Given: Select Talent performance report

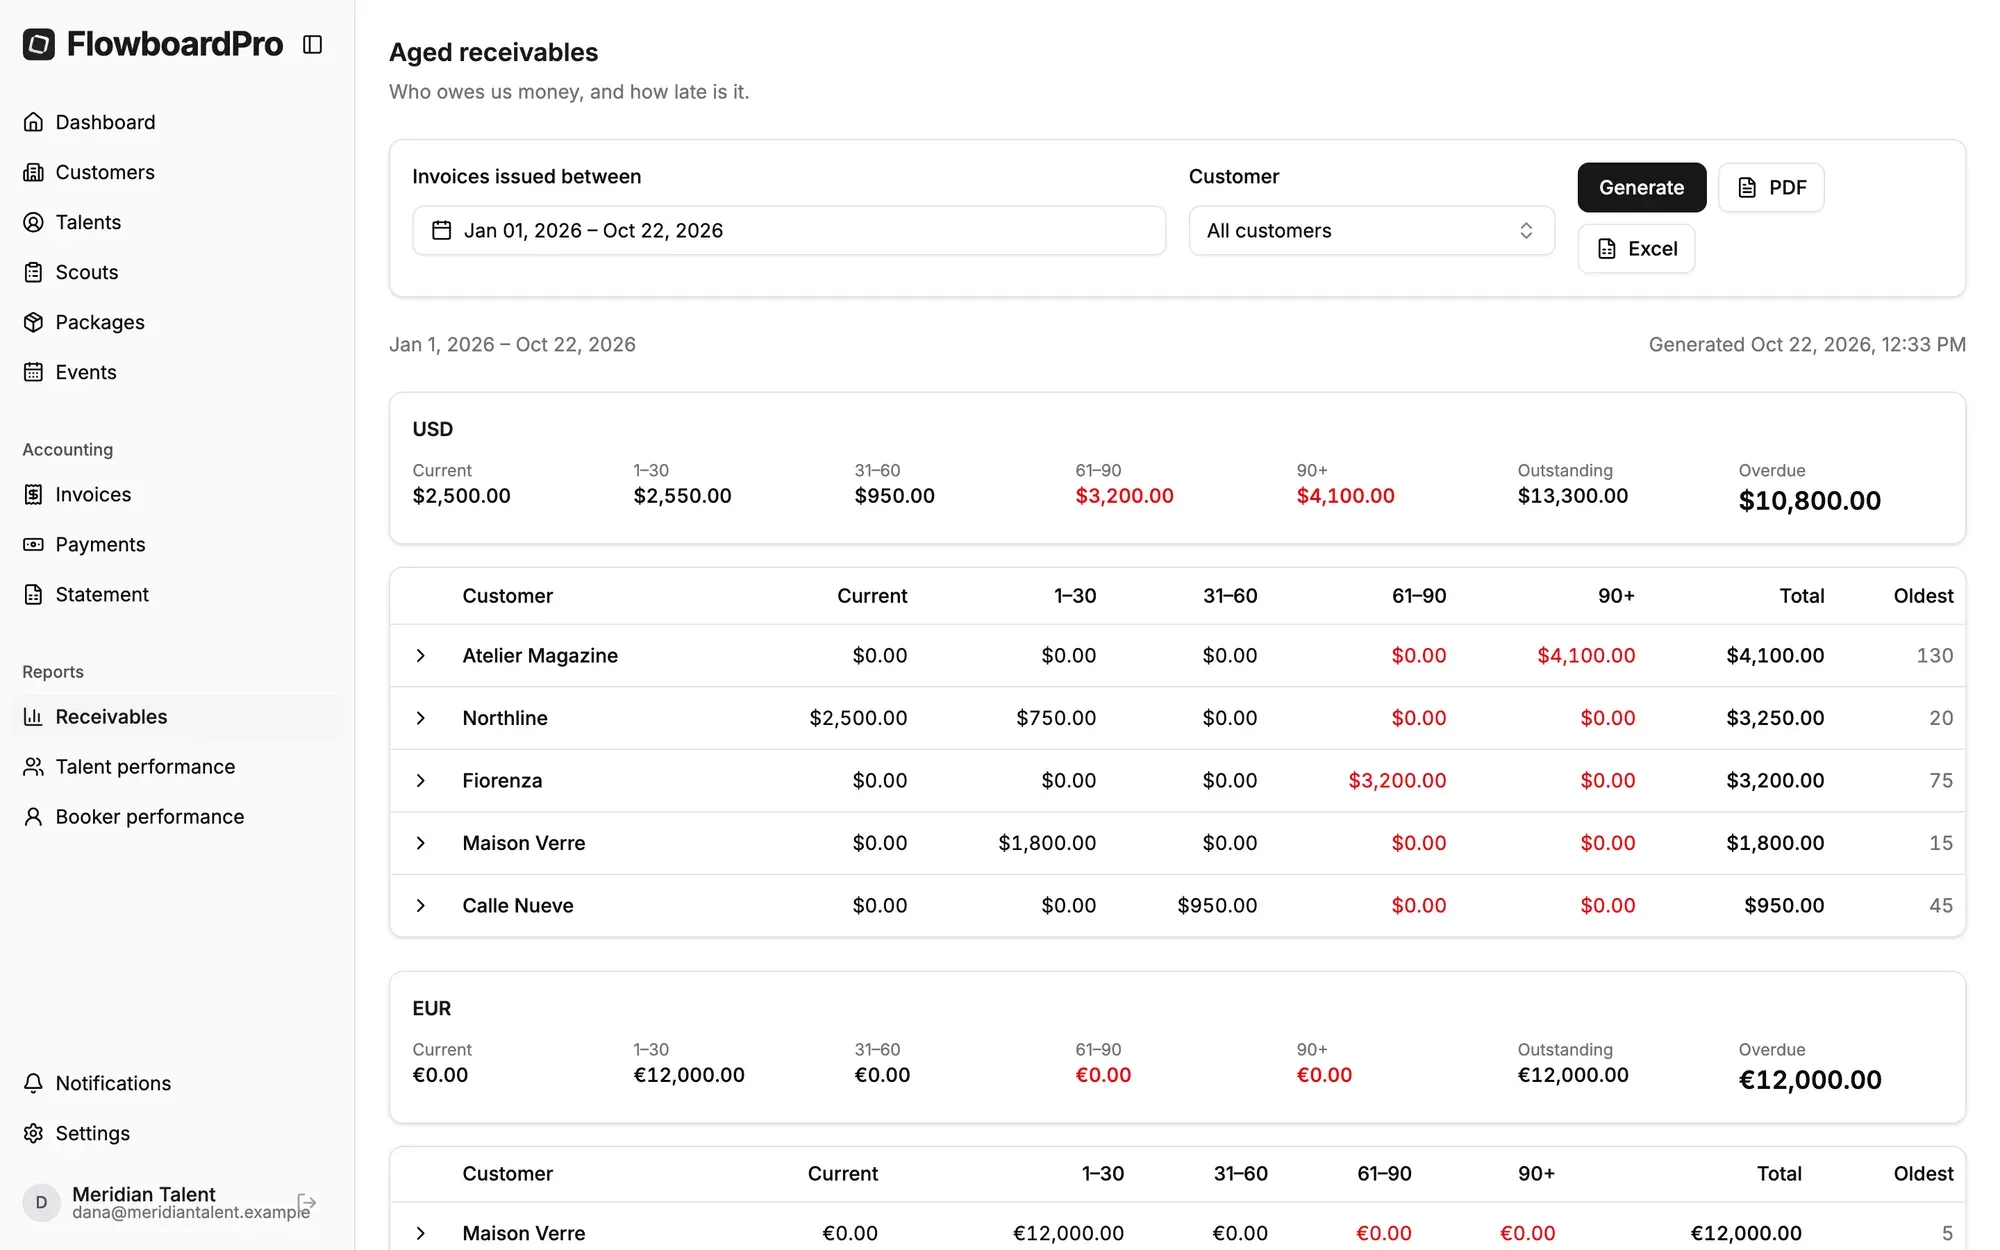Looking at the screenshot, I should [x=178, y=766].
